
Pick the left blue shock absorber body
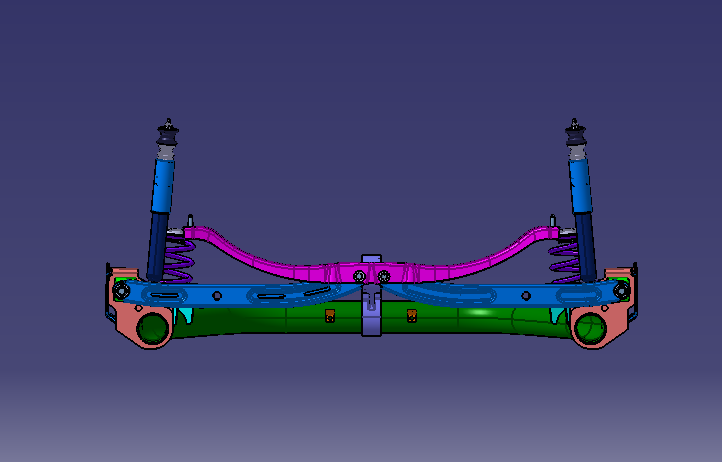[163, 185]
